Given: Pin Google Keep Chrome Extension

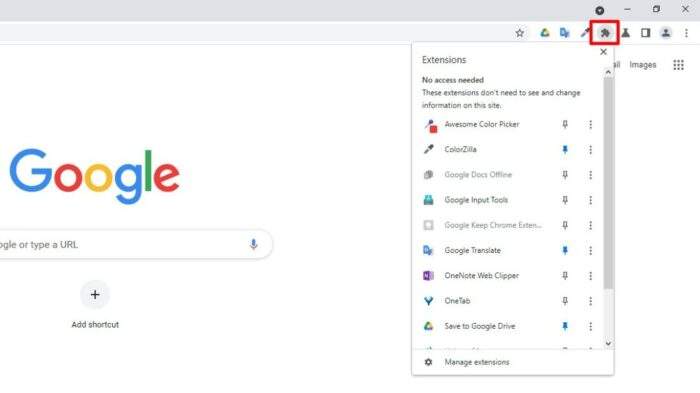Looking at the screenshot, I should pyautogui.click(x=565, y=225).
